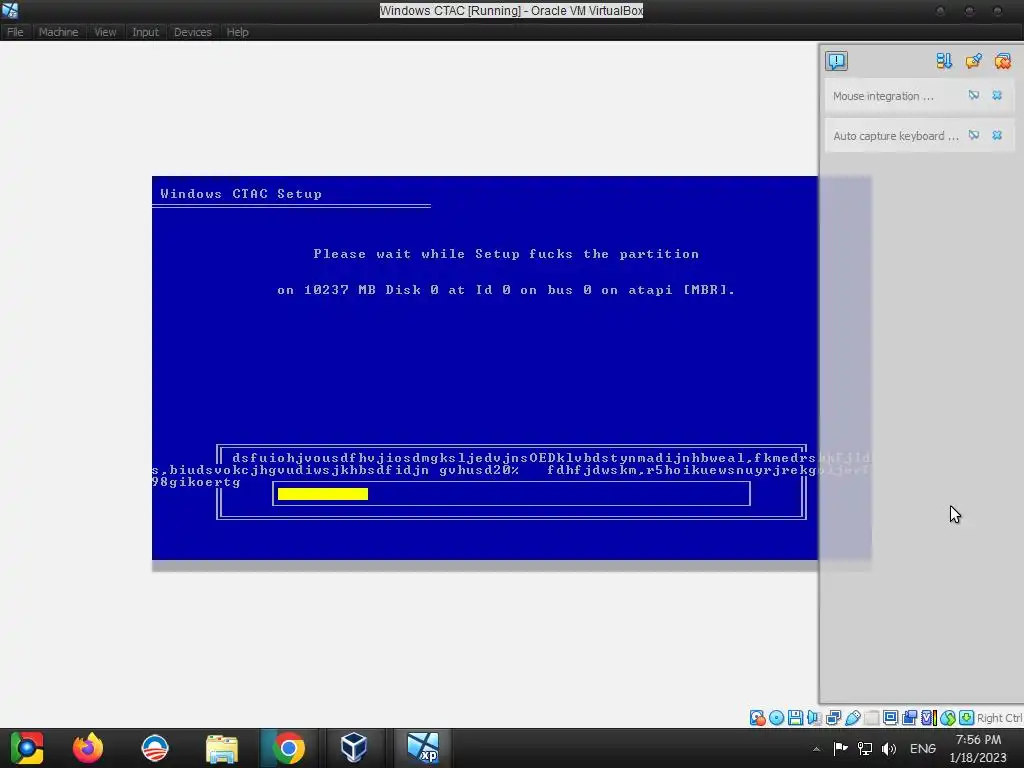
Task: Expand the Auto capture keyboard message
Action: click(895, 136)
